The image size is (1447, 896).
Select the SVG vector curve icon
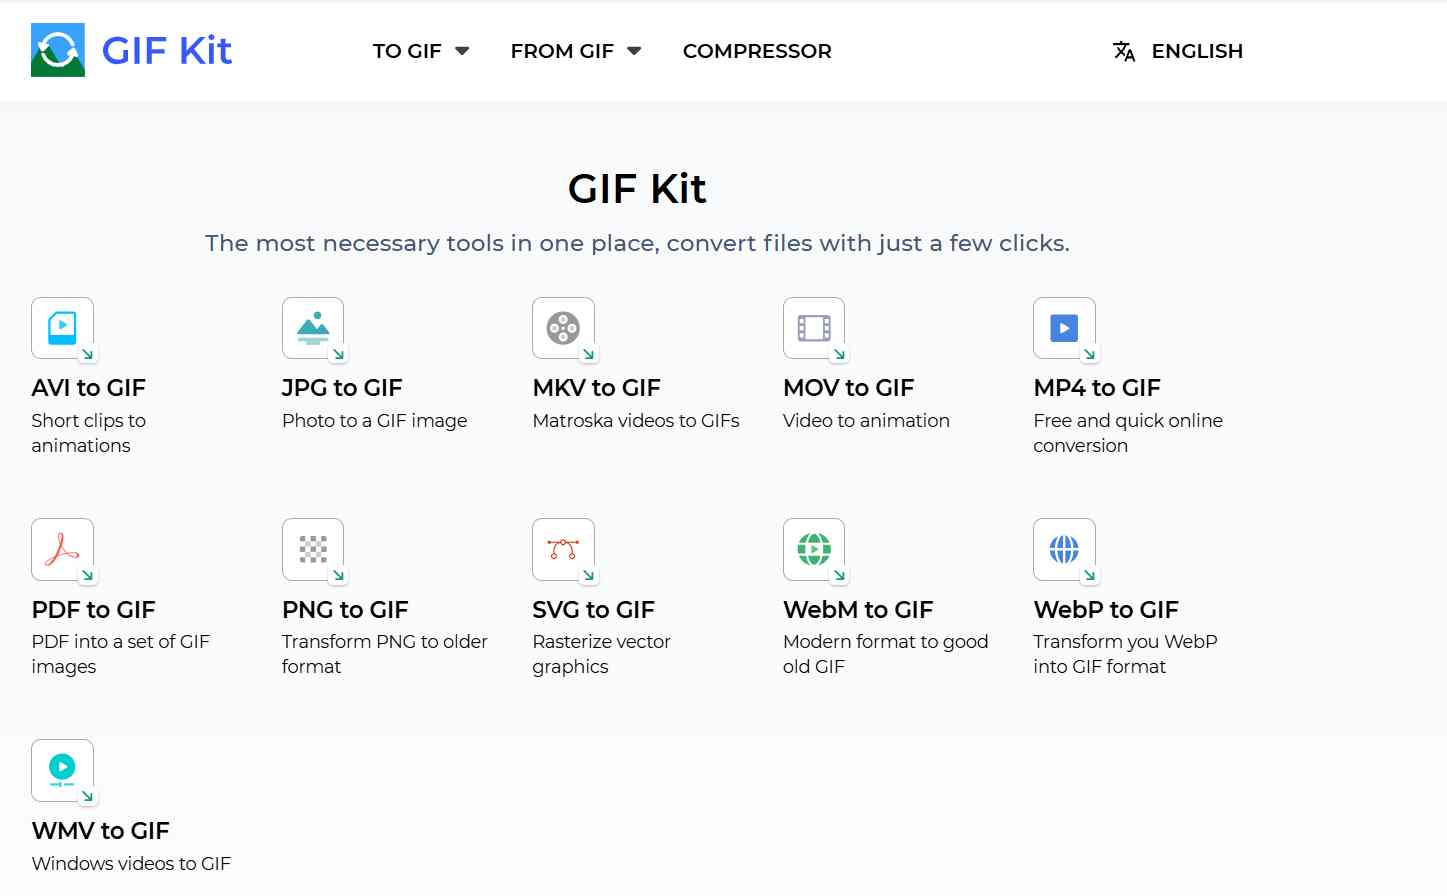[564, 550]
